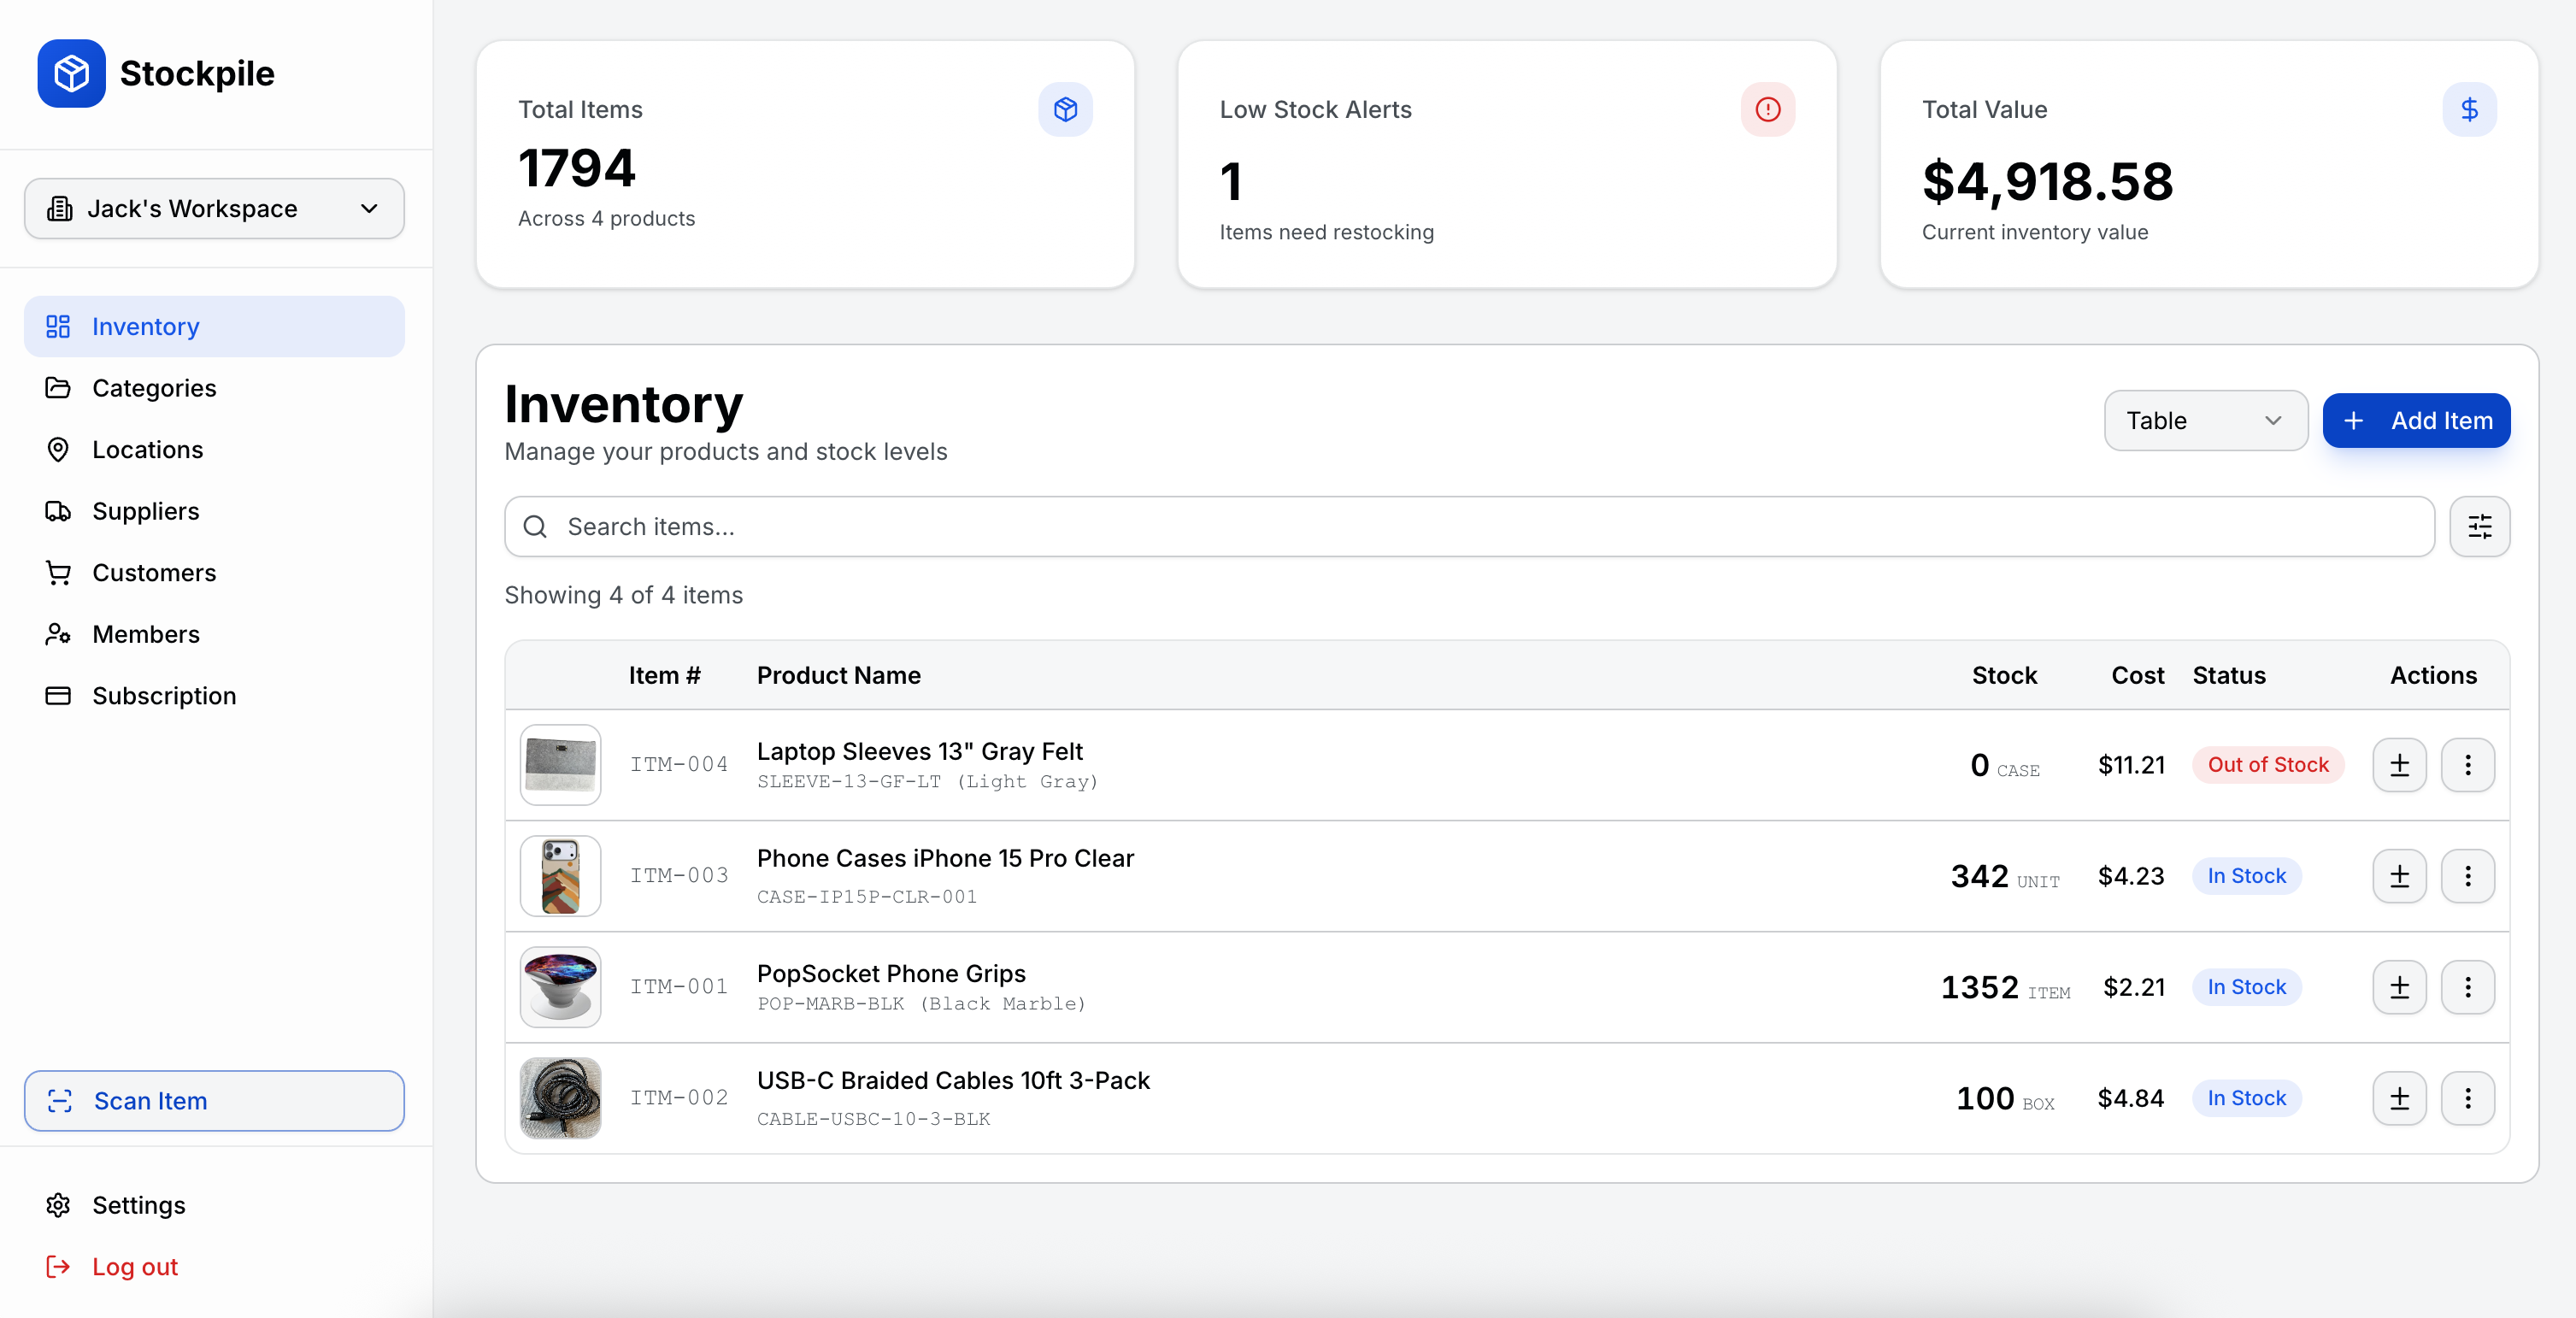Click the Scan Item button

tap(214, 1100)
